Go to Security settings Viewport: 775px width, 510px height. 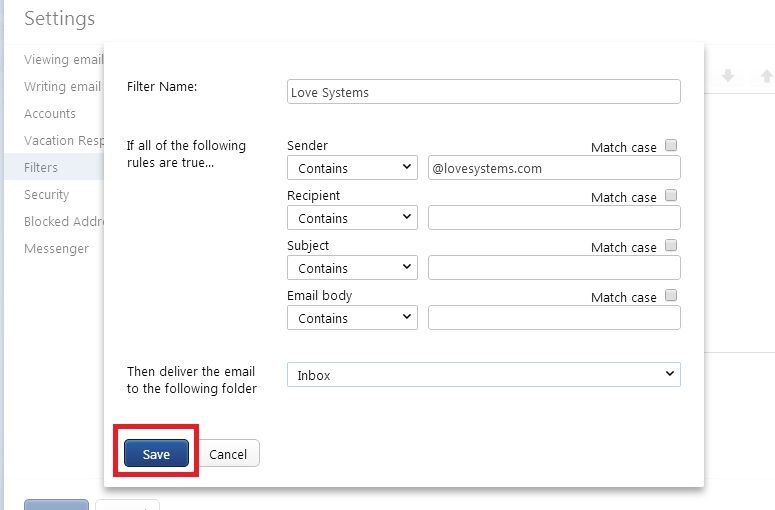[x=46, y=195]
